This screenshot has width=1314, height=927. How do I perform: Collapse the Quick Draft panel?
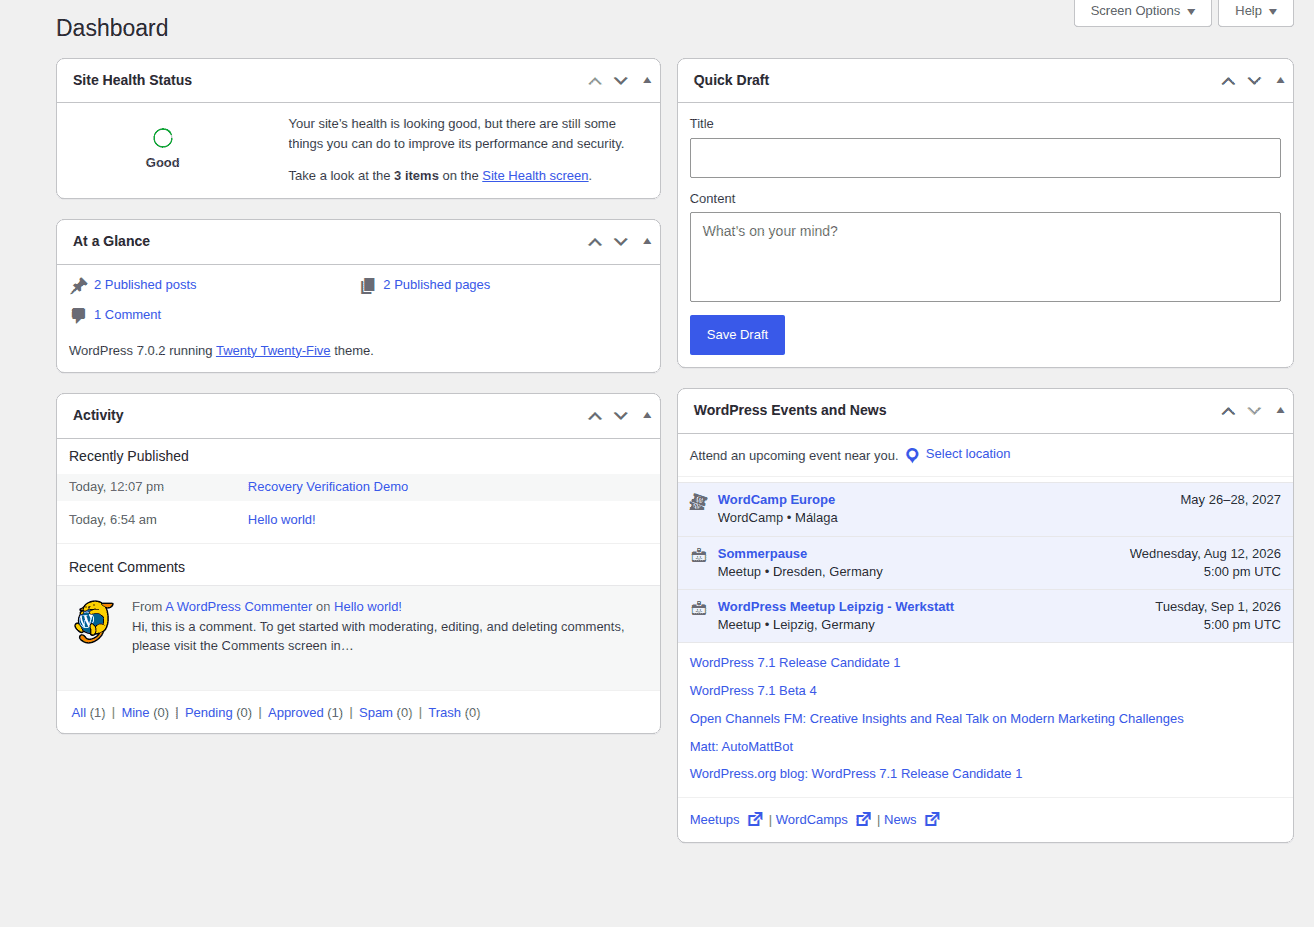pos(1280,80)
